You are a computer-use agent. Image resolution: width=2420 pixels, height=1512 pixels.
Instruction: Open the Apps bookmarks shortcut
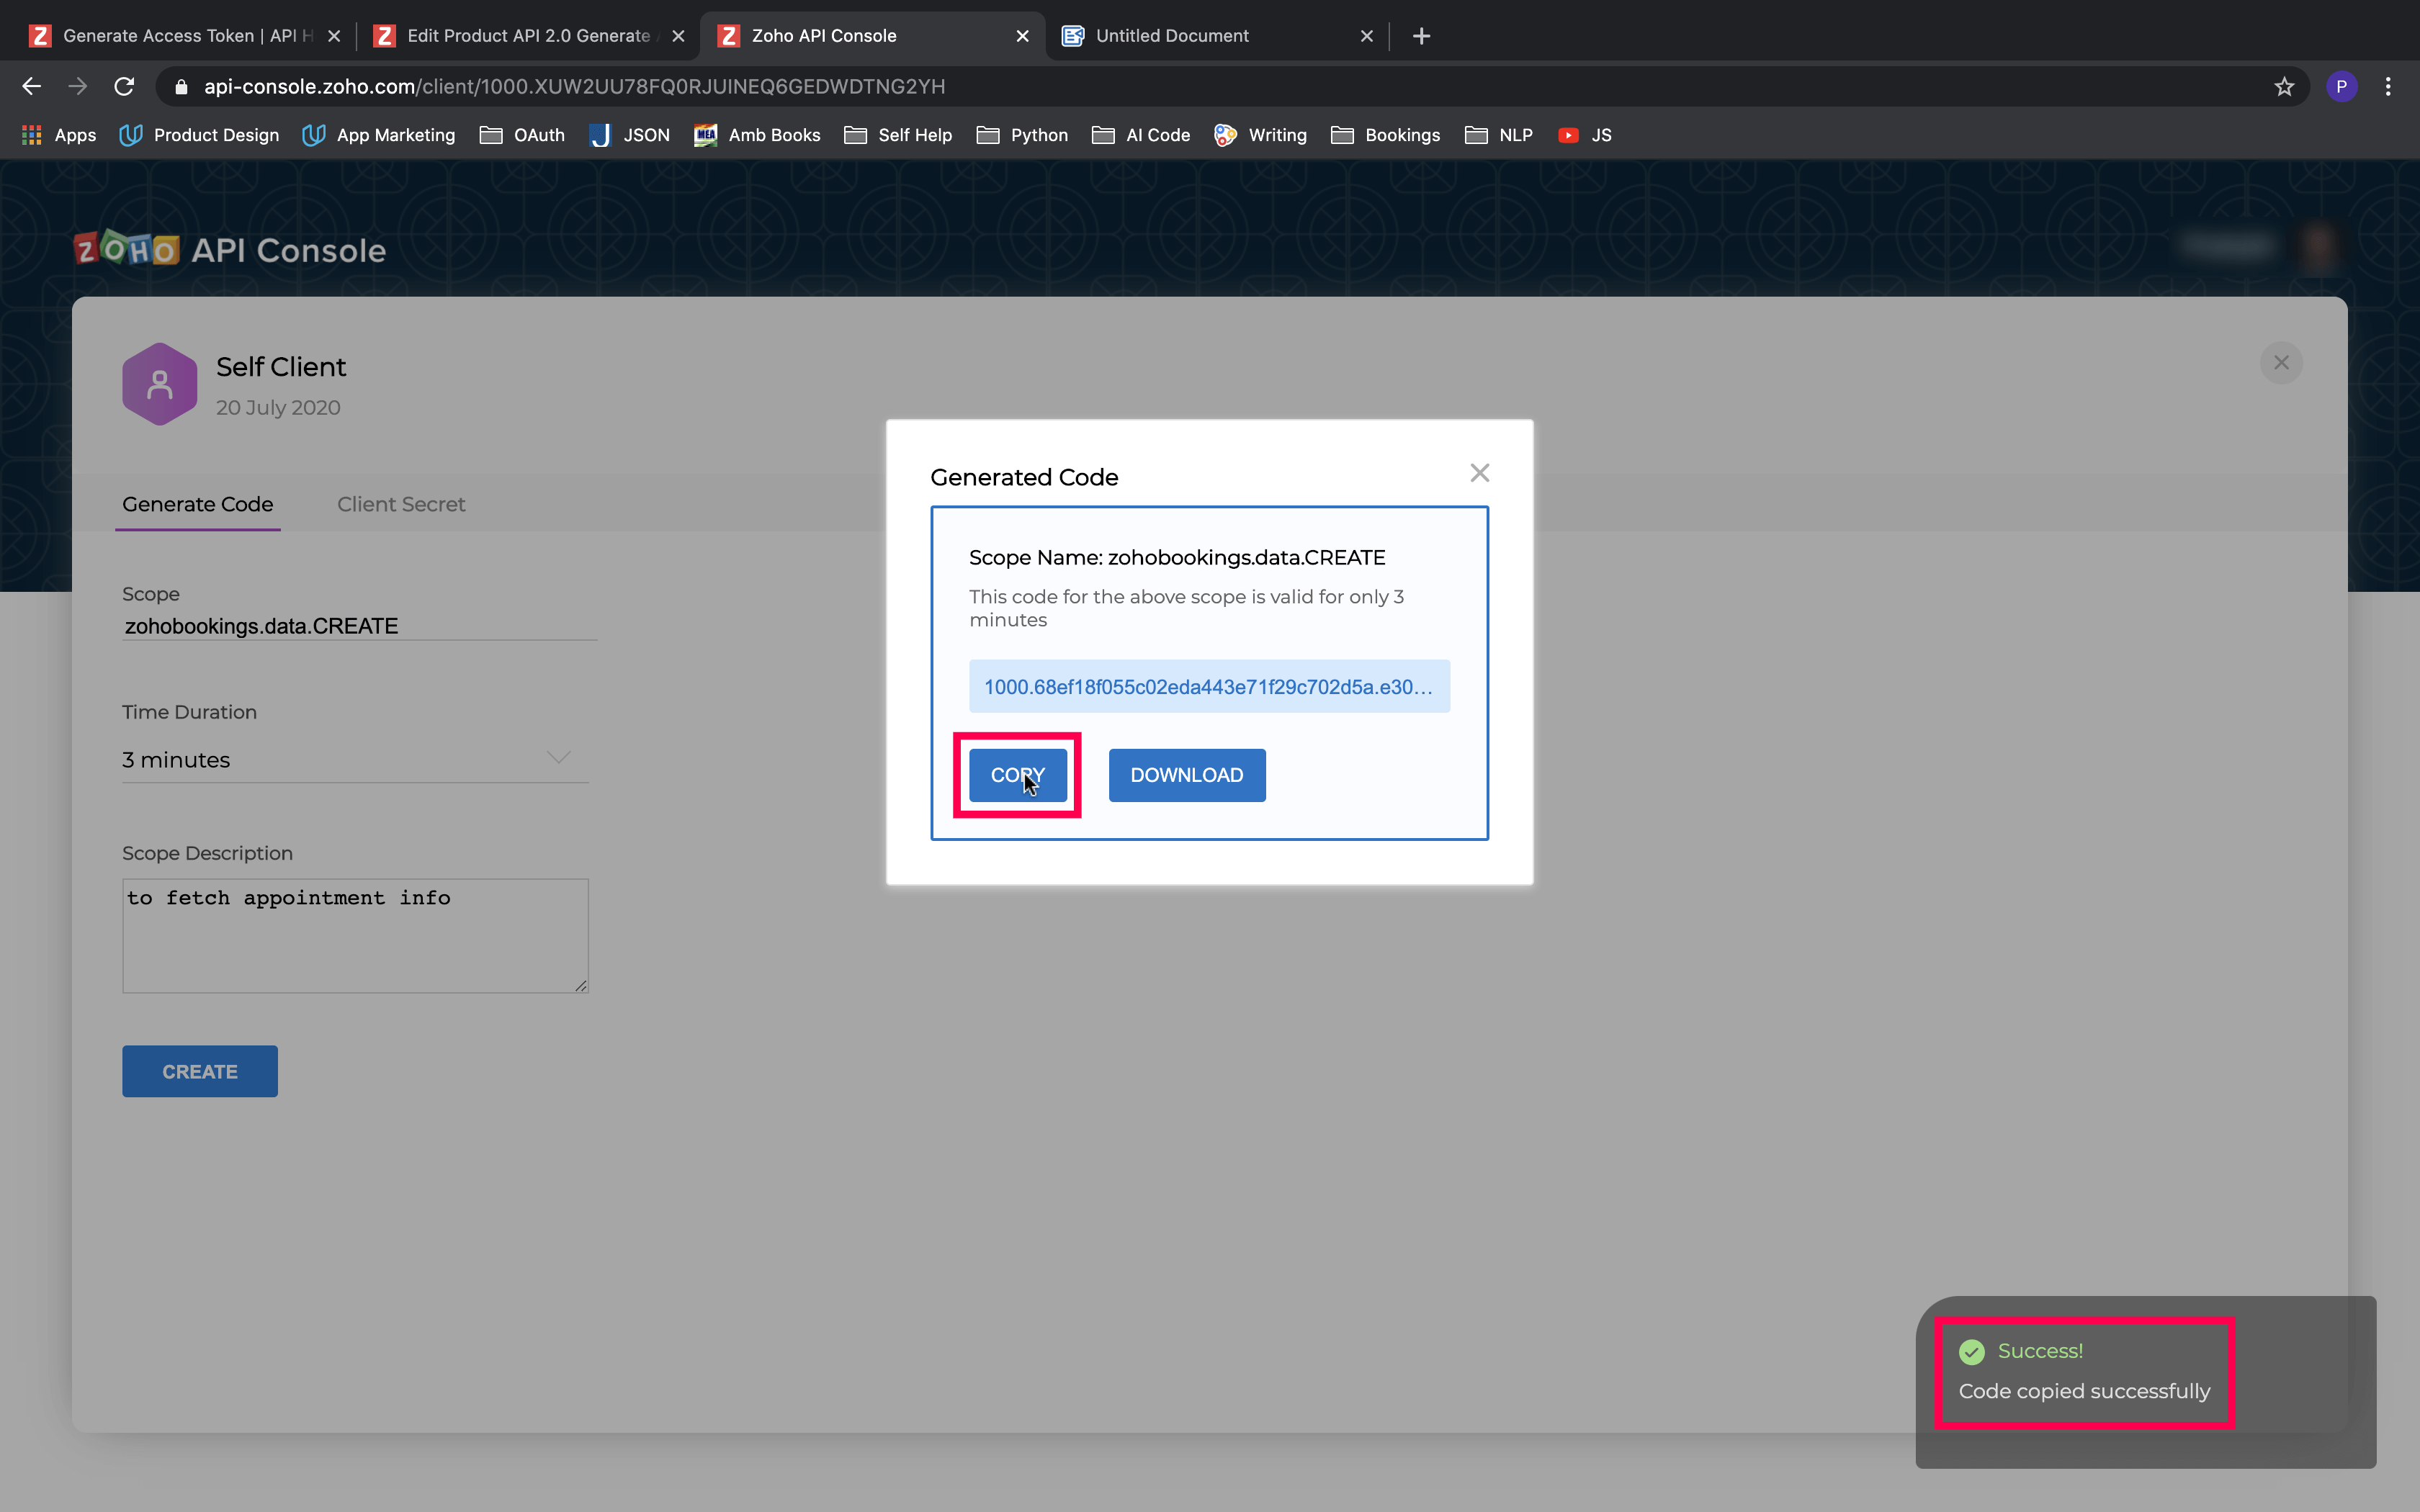(x=59, y=135)
